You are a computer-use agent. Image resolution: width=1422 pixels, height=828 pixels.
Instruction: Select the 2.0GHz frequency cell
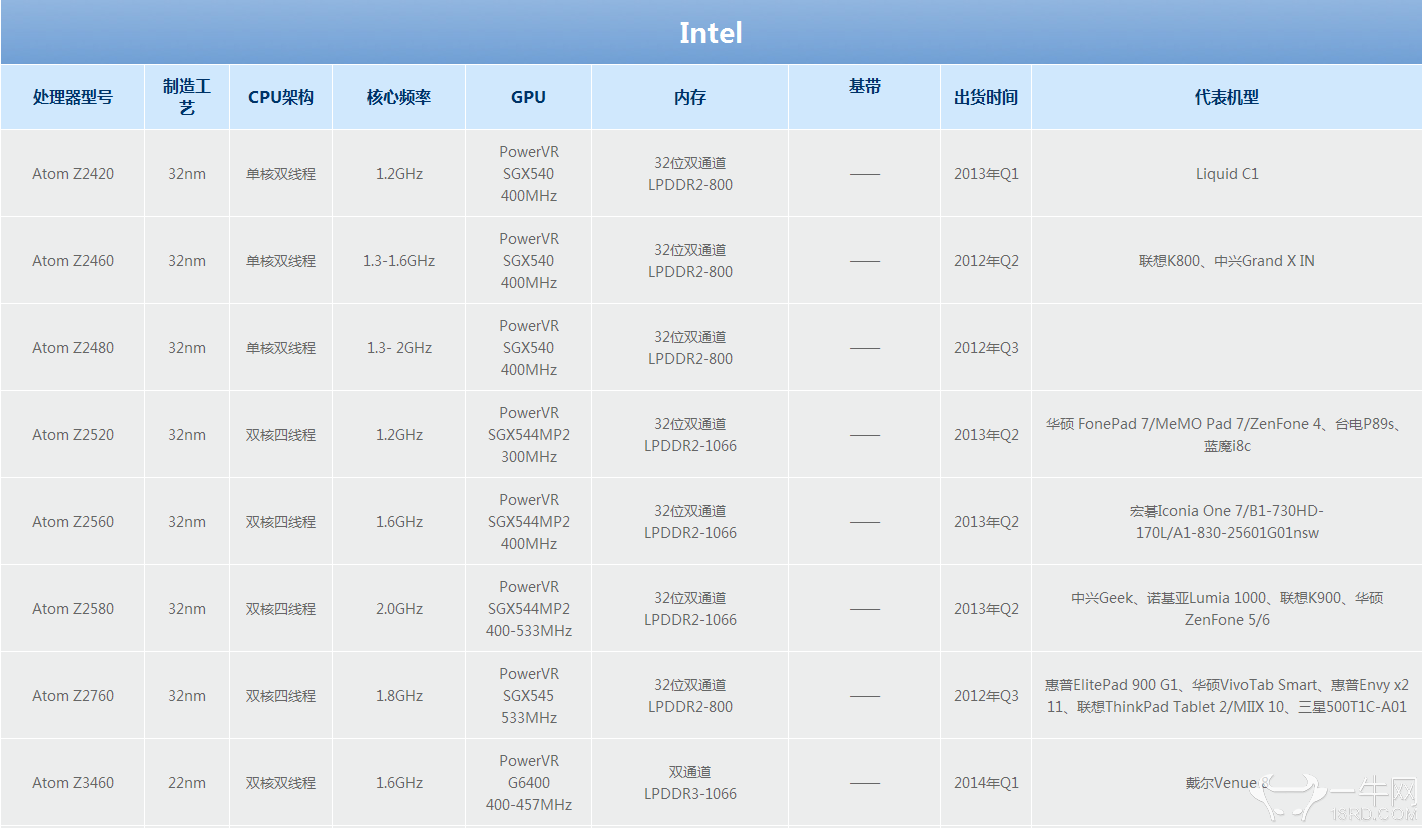399,609
